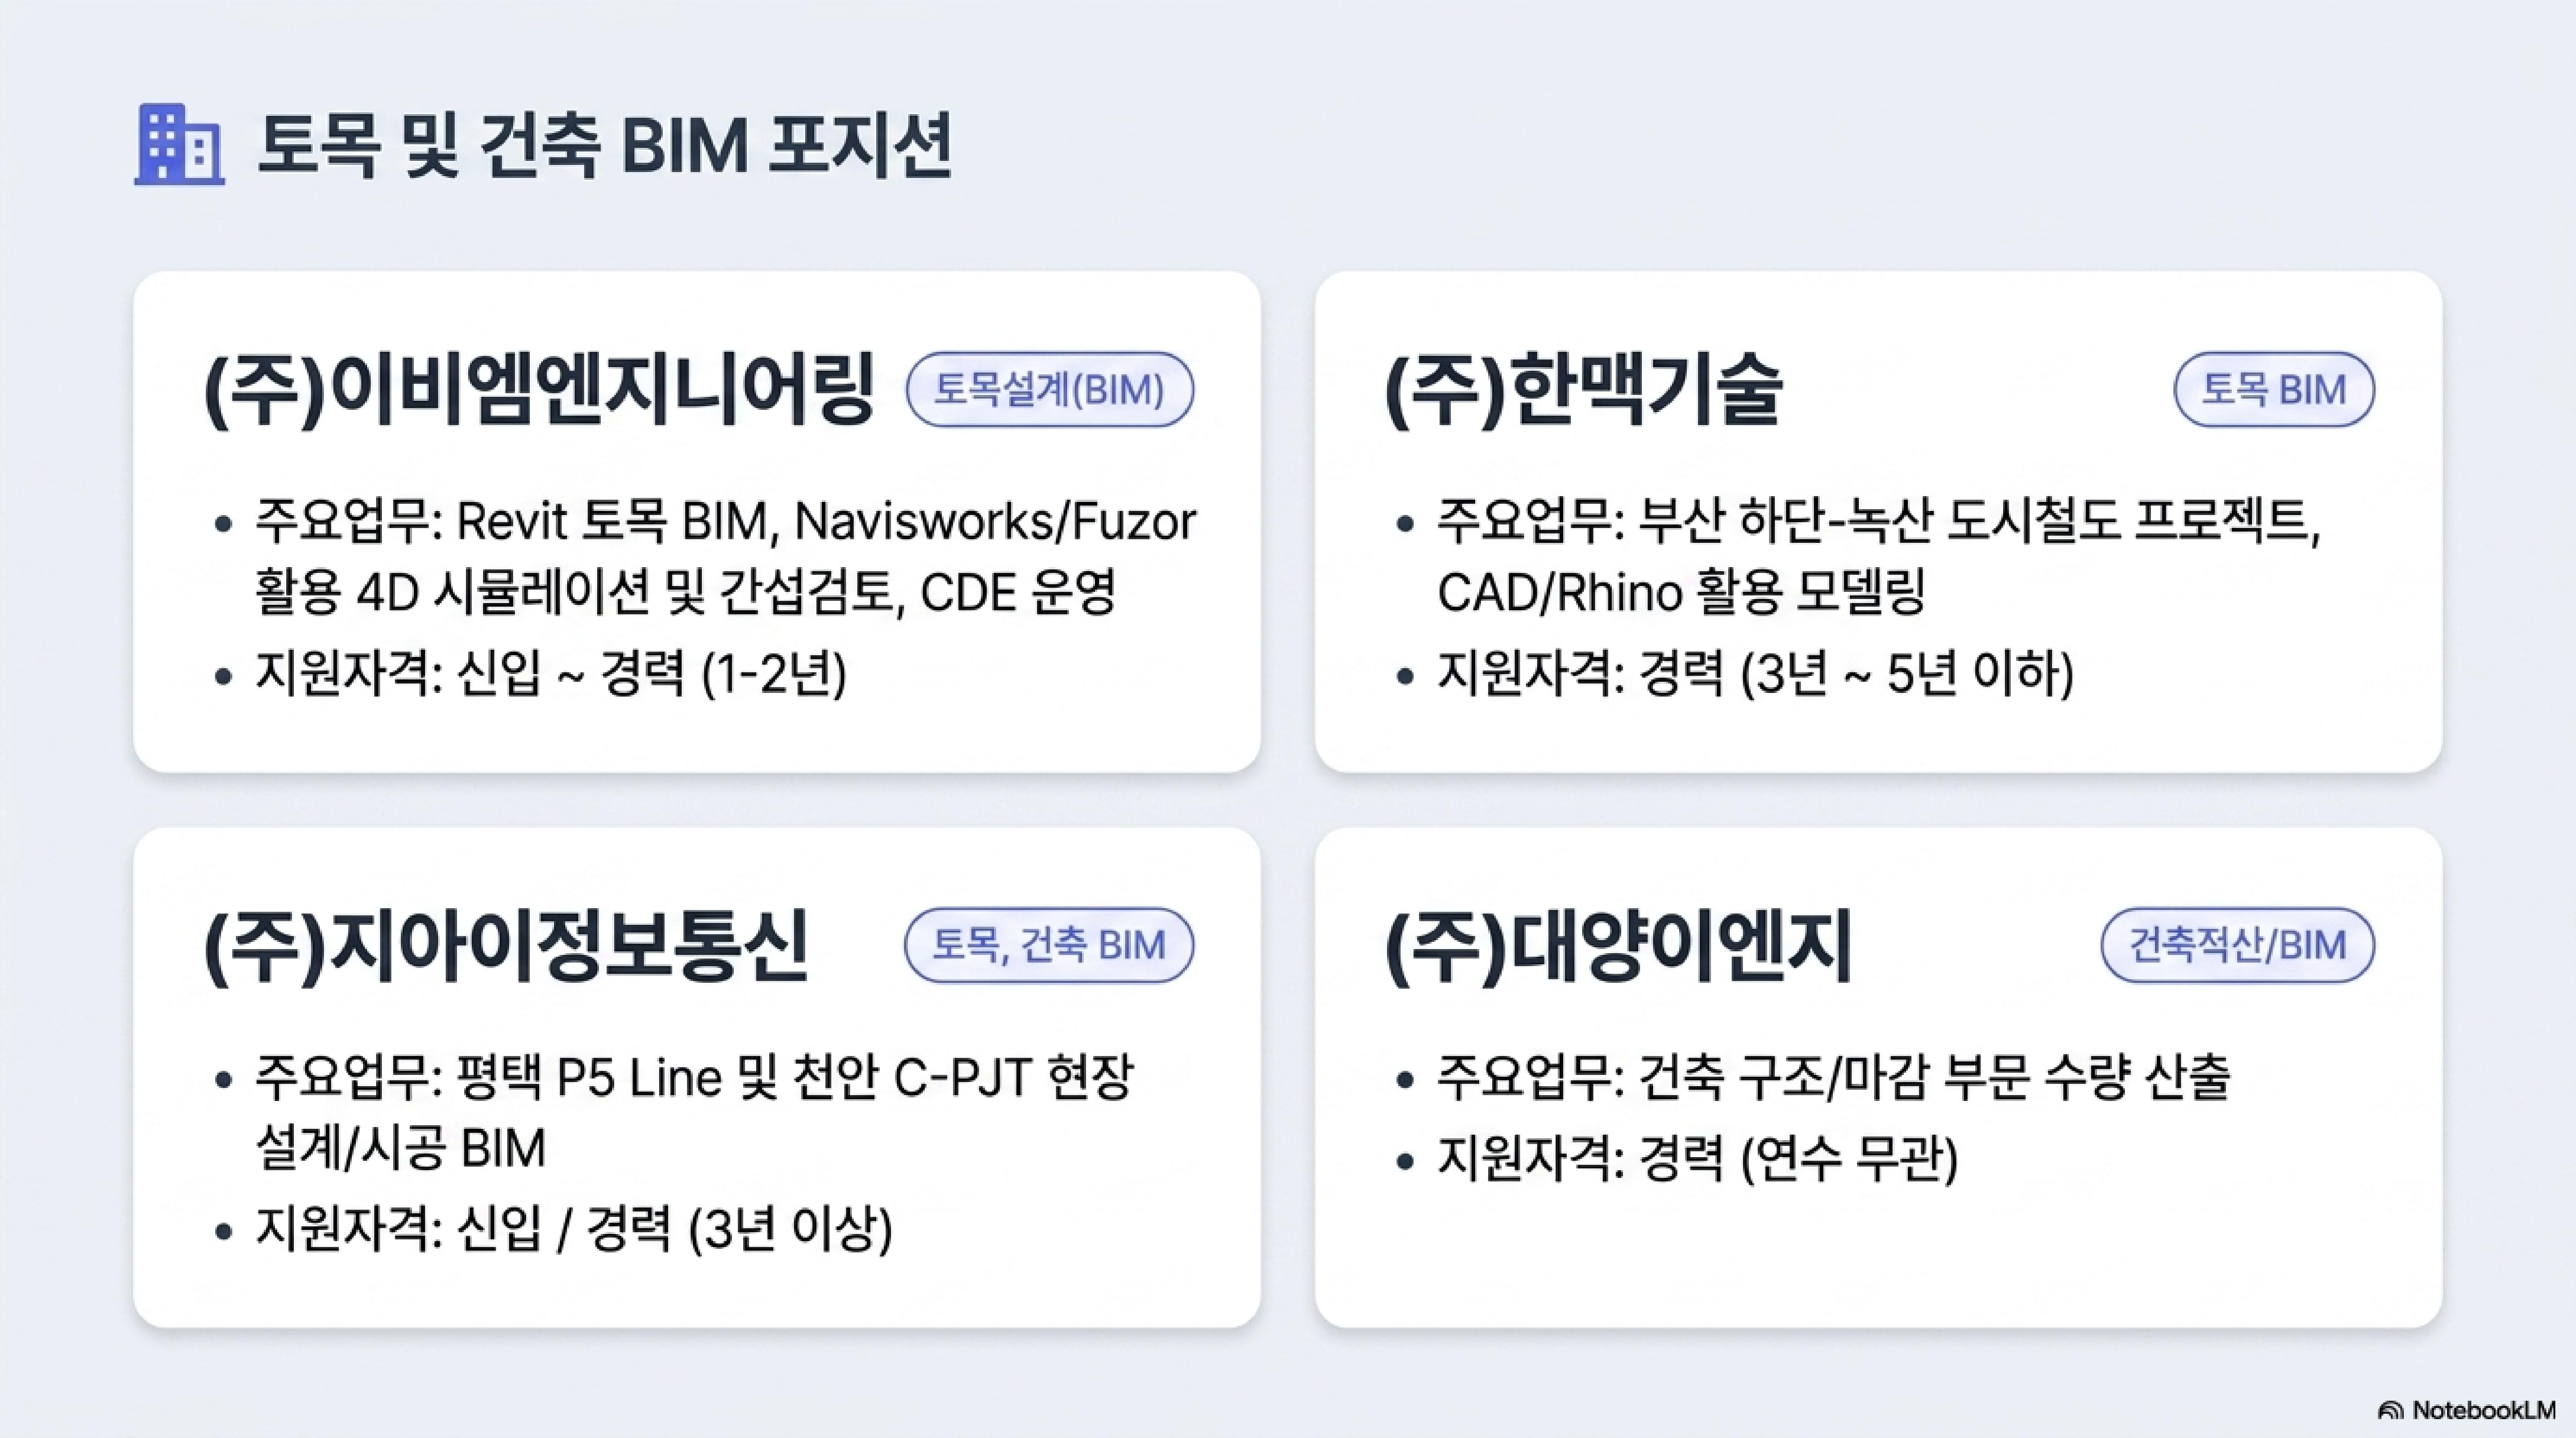Click the 건축적산/BIM tag badge
This screenshot has width=2576, height=1438.
pyautogui.click(x=2237, y=945)
